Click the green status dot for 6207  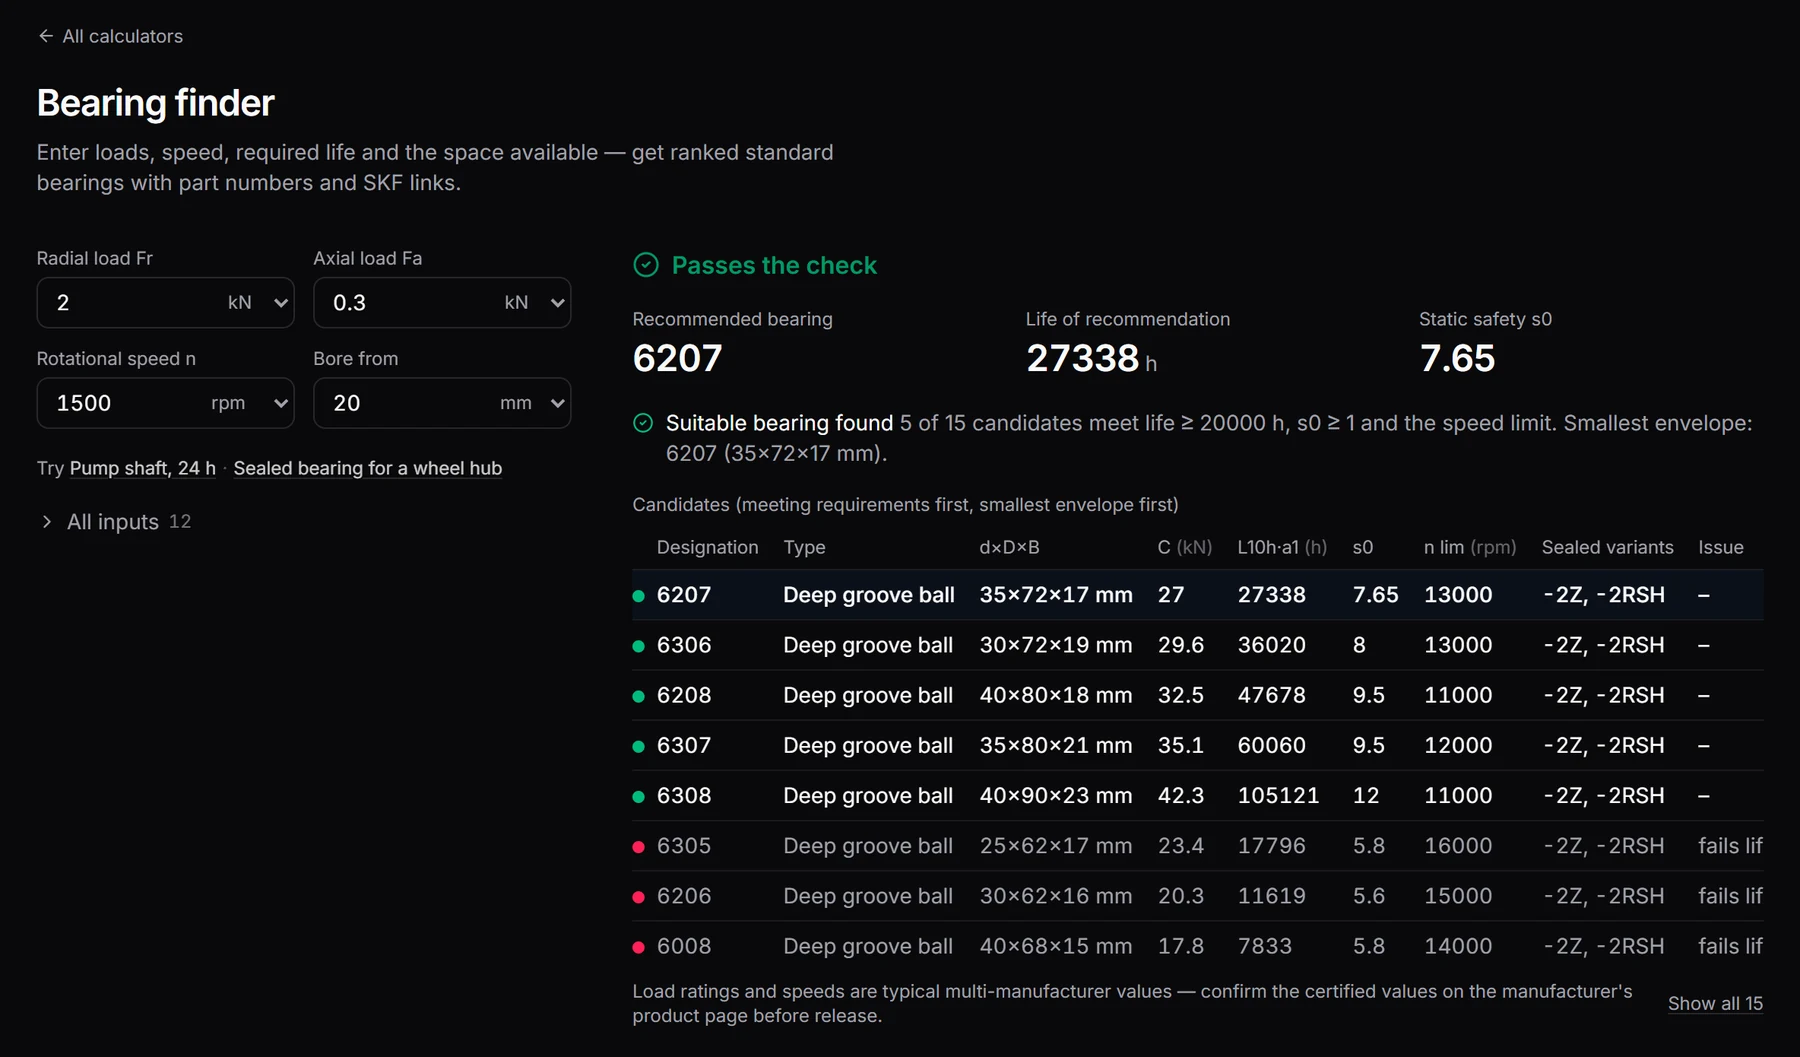point(639,596)
